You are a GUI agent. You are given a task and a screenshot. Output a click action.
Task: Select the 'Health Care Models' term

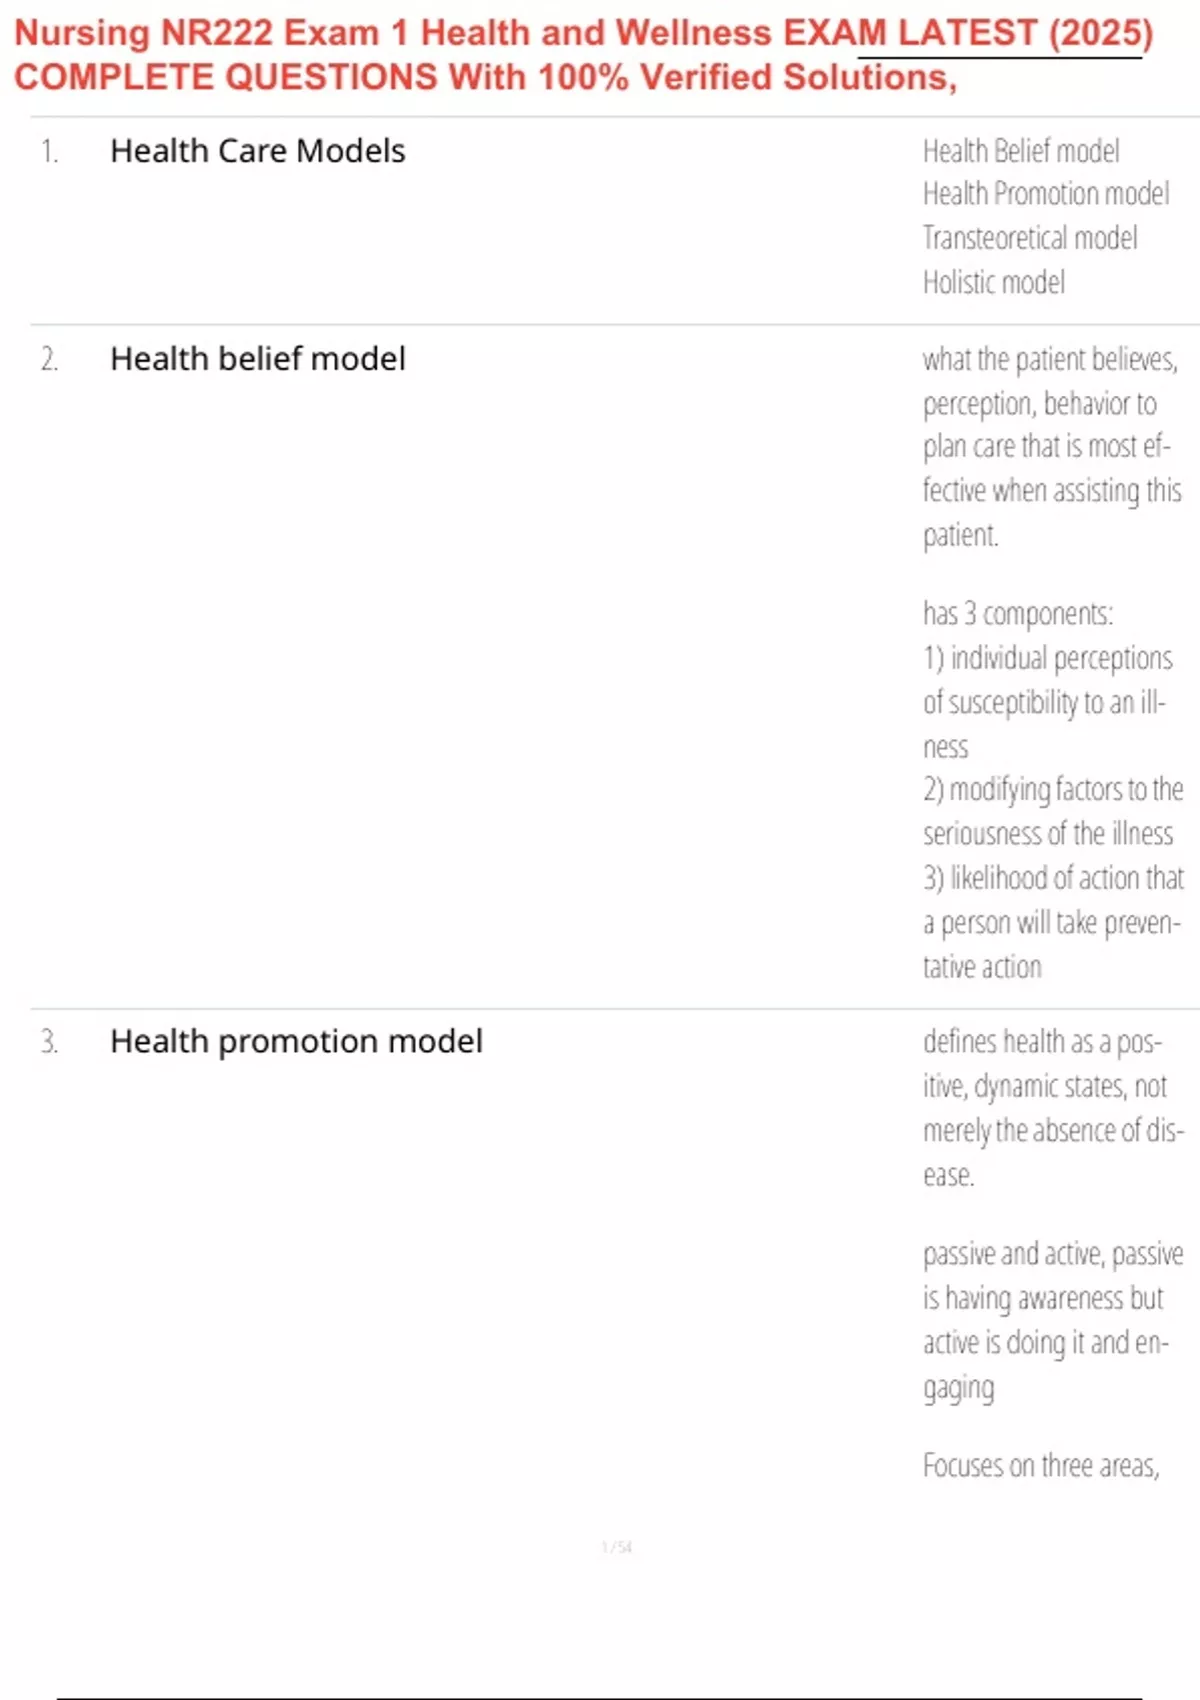tap(258, 151)
